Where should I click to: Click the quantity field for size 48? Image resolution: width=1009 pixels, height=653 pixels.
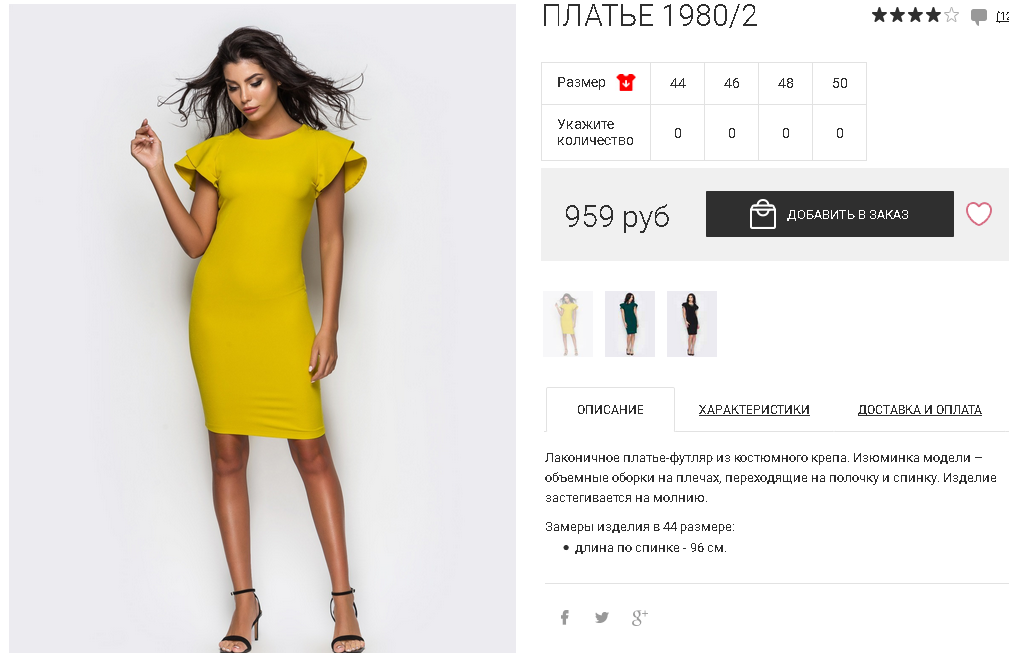click(786, 133)
